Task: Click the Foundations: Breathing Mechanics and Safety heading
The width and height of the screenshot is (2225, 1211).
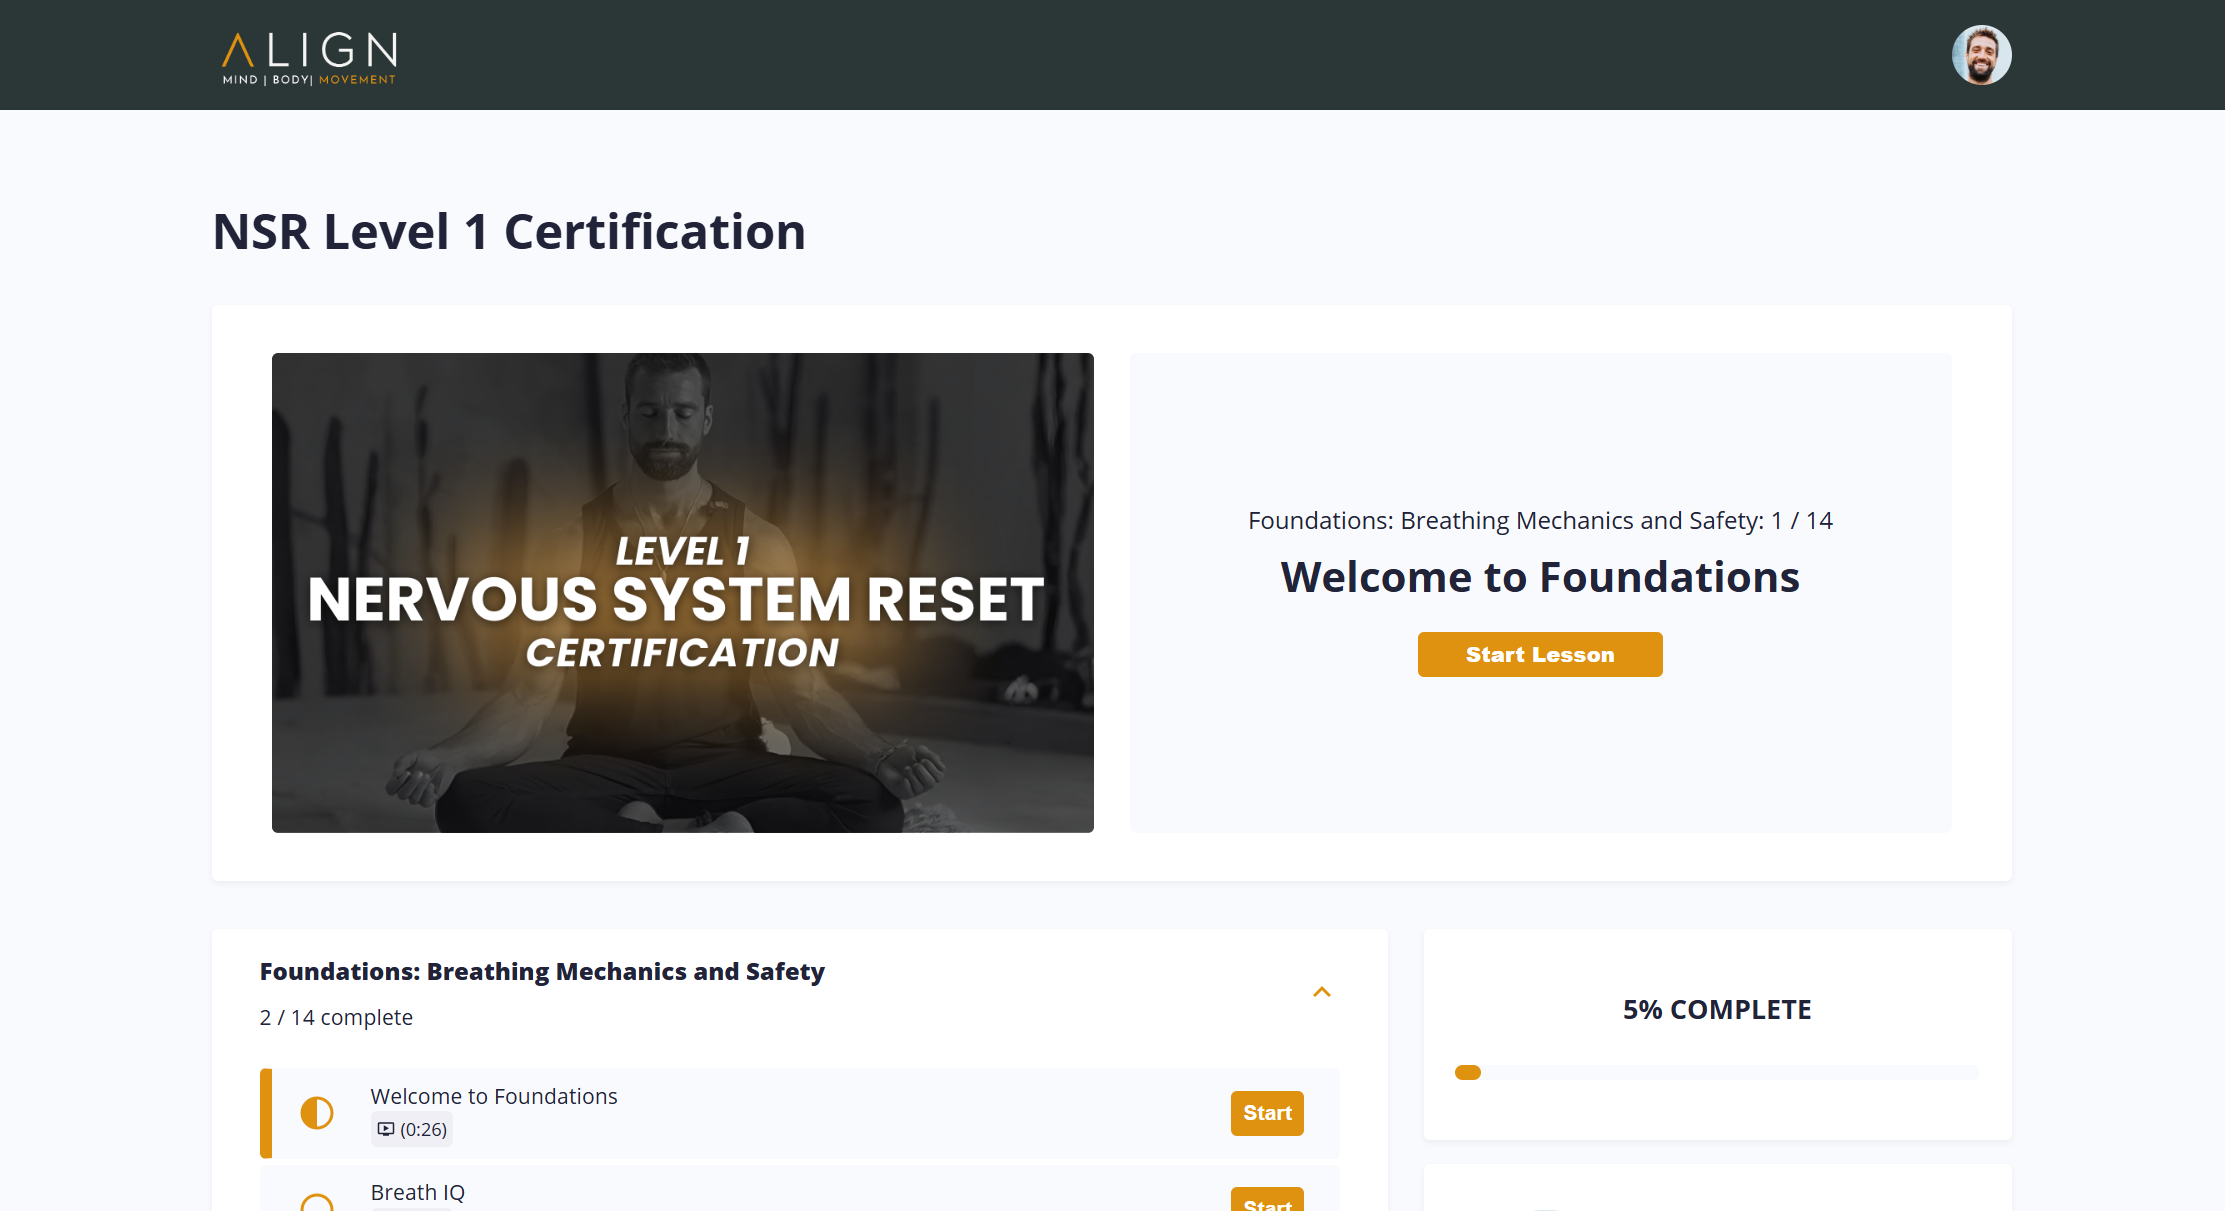Action: (x=542, y=971)
